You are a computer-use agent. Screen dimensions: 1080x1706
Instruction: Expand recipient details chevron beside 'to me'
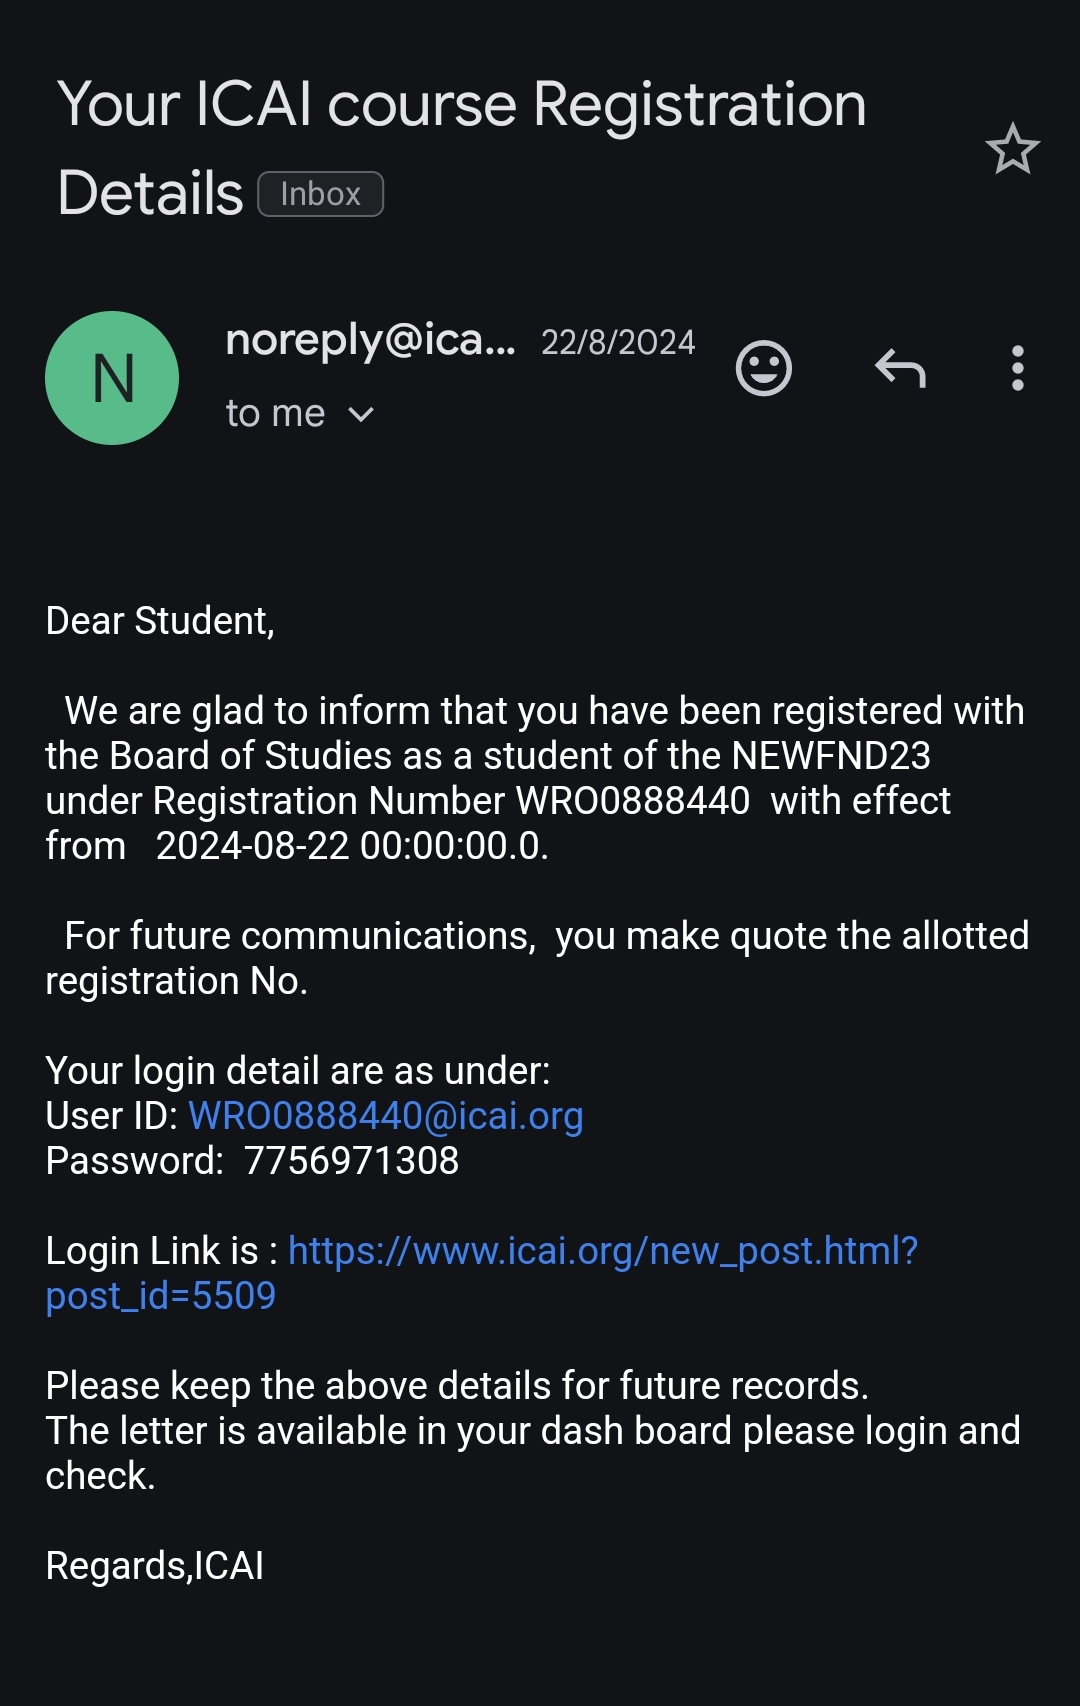(361, 414)
